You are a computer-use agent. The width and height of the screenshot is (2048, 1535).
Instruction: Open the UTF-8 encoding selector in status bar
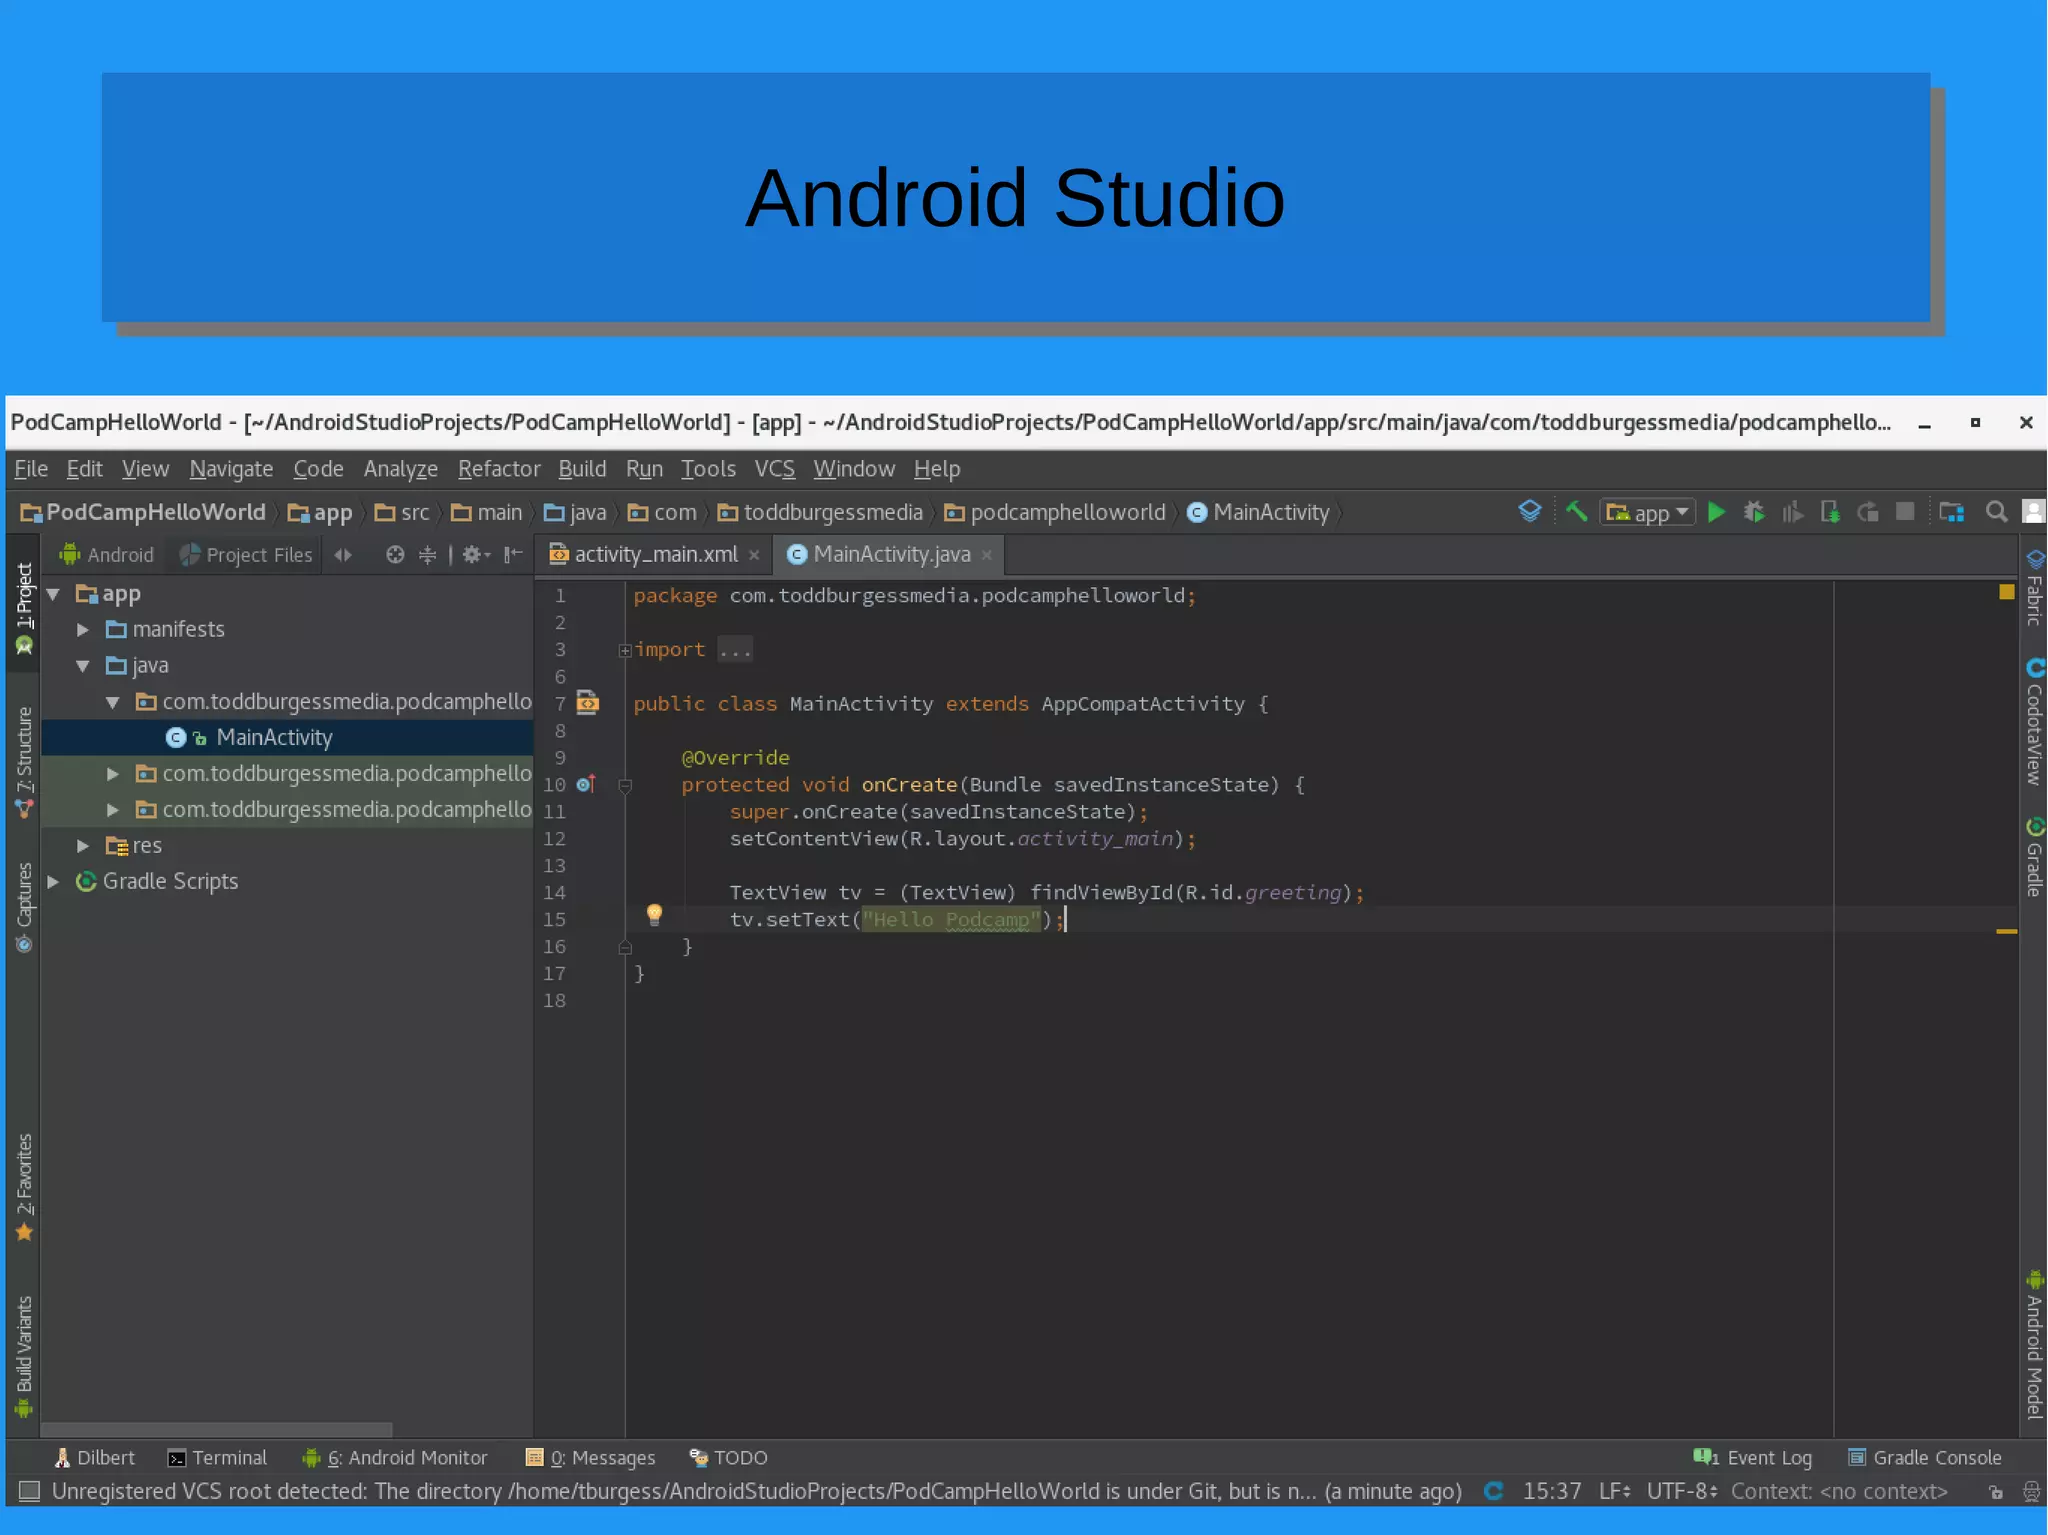point(1682,1491)
